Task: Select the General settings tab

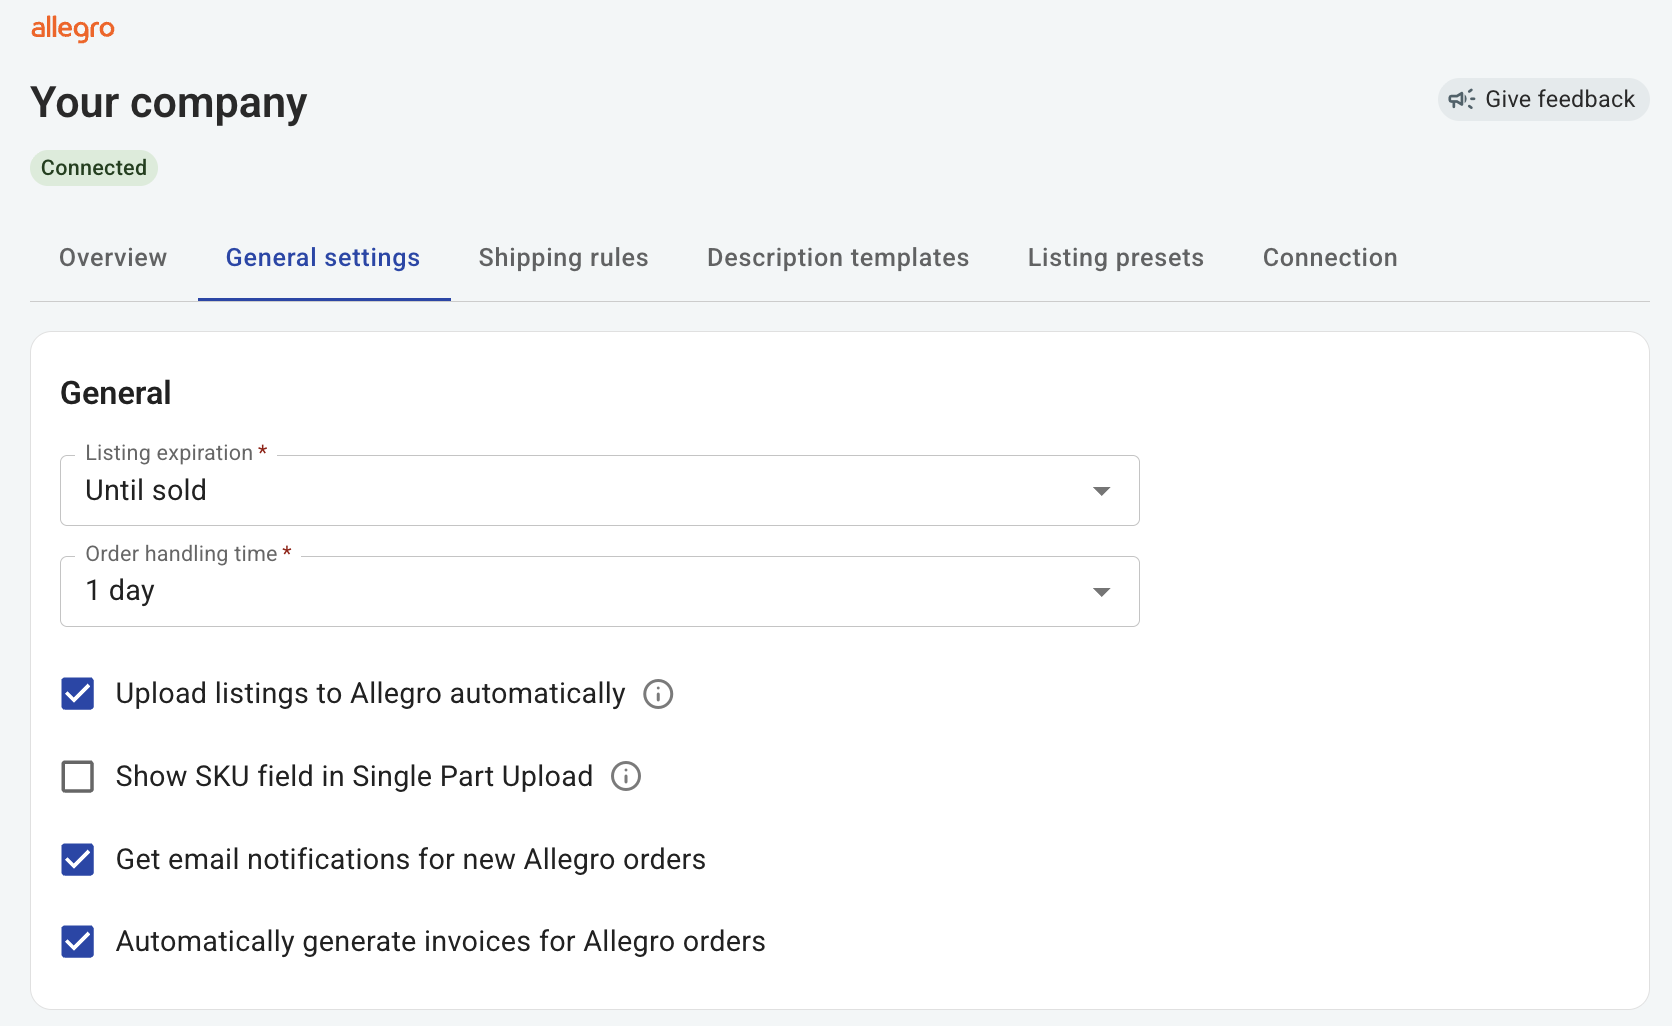Action: [323, 258]
